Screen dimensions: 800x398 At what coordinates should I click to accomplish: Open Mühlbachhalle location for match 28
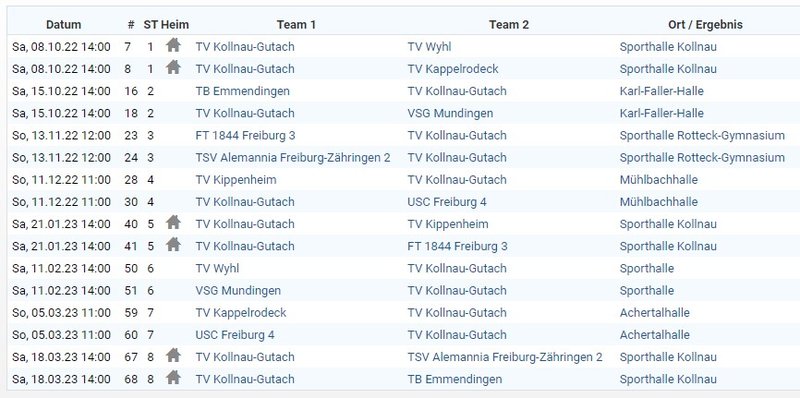[658, 180]
